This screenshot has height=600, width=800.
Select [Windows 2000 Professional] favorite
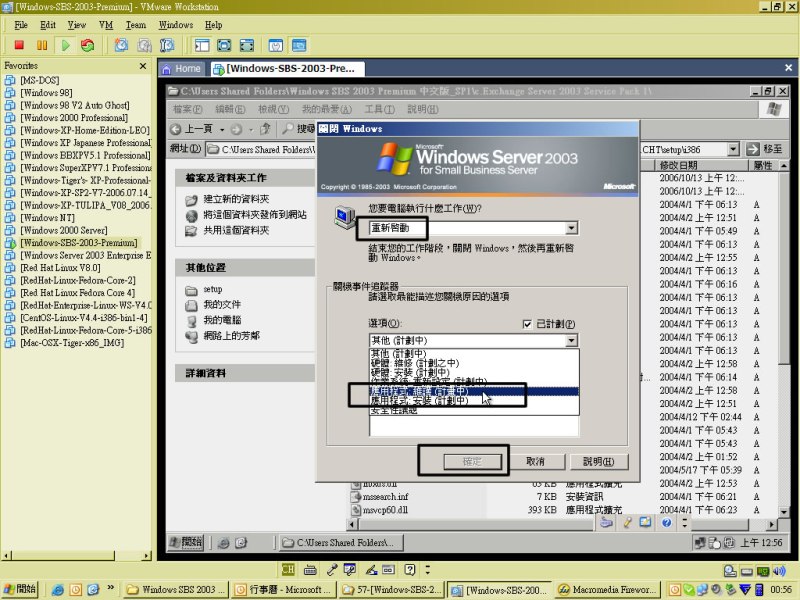tap(73, 118)
